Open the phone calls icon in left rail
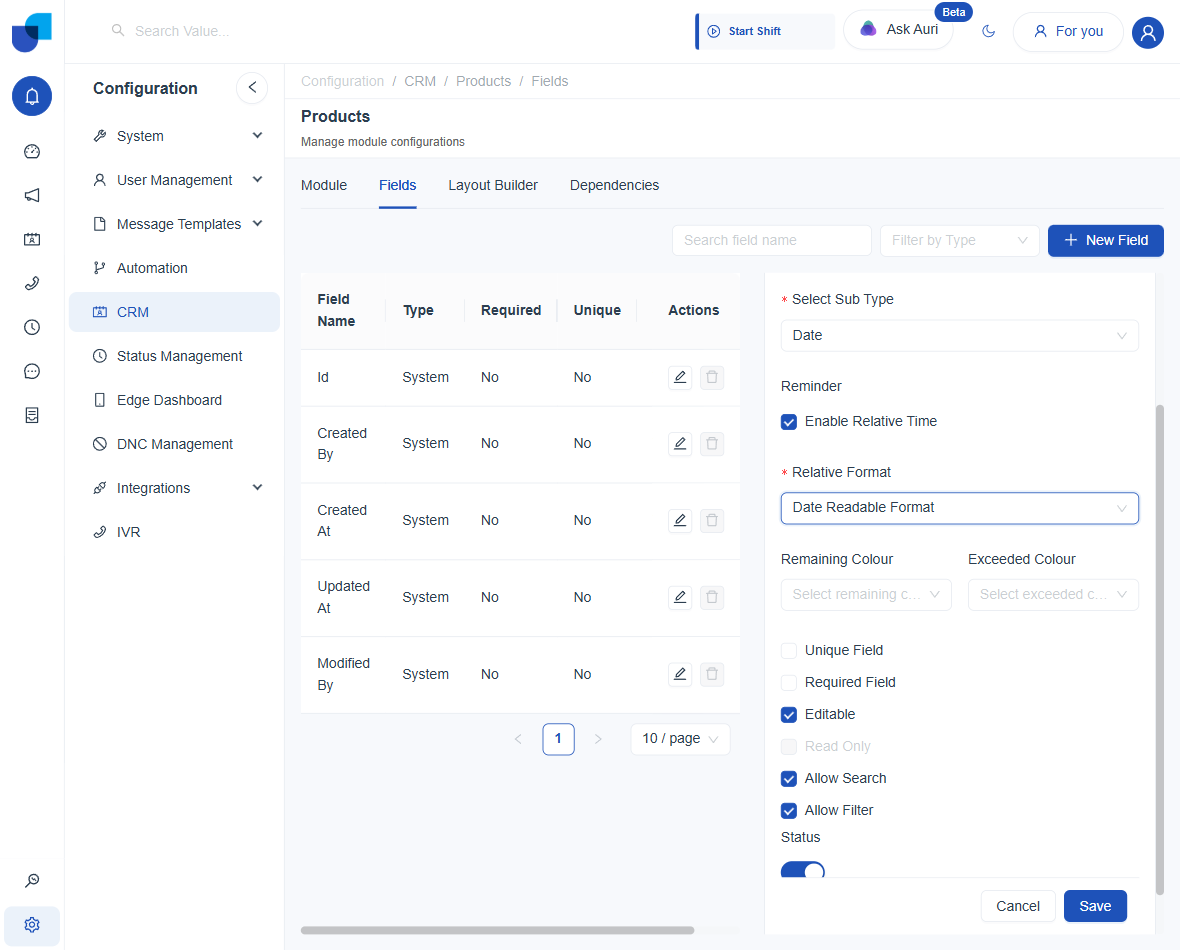This screenshot has height=950, width=1180. click(32, 283)
